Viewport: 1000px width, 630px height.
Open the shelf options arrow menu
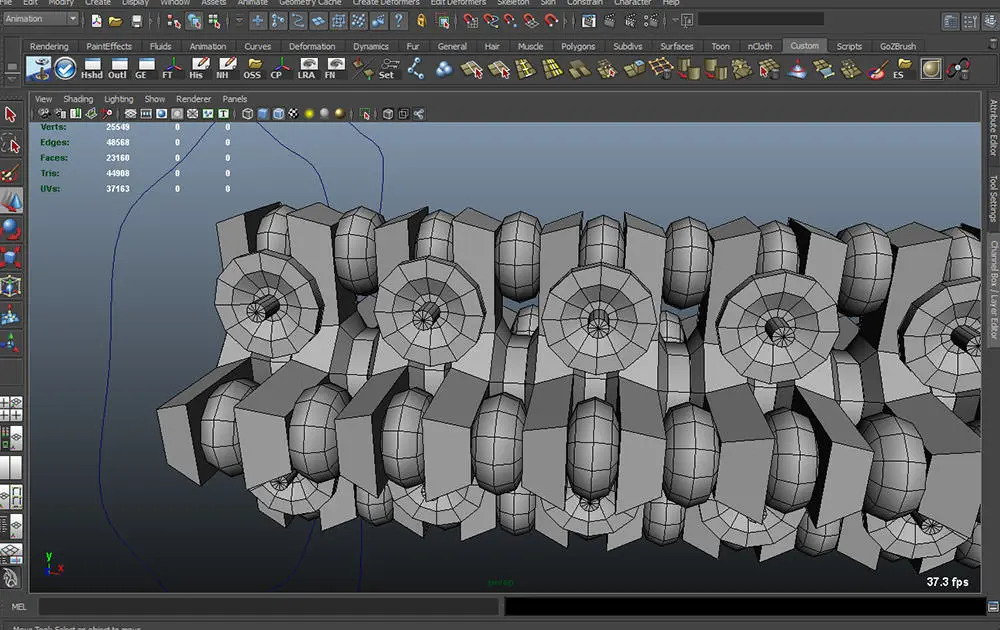(11, 77)
